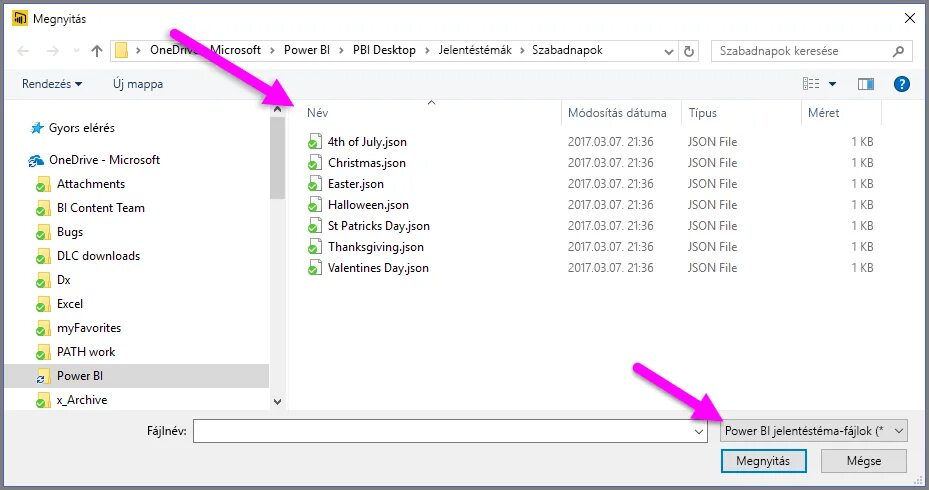
Task: Navigate to Microsoft in address path
Action: [x=235, y=50]
